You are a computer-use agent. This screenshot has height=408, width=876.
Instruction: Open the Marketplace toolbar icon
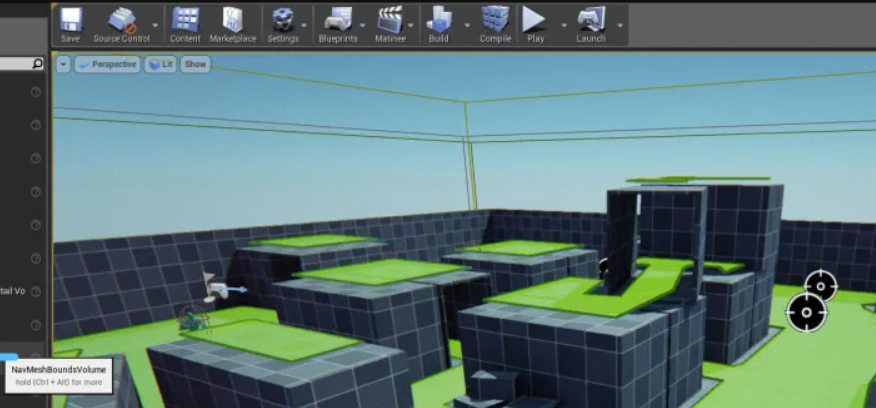point(232,25)
